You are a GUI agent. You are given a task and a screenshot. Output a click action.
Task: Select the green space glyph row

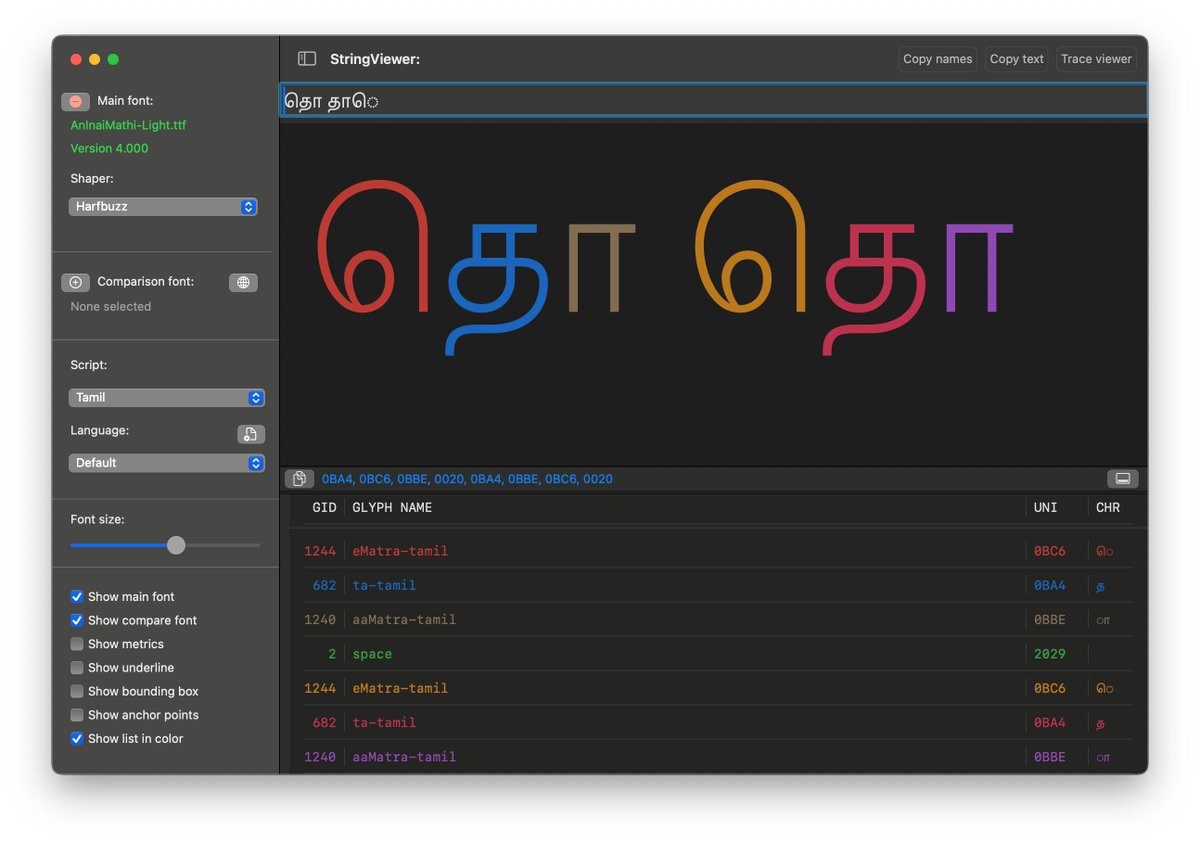[x=718, y=654]
